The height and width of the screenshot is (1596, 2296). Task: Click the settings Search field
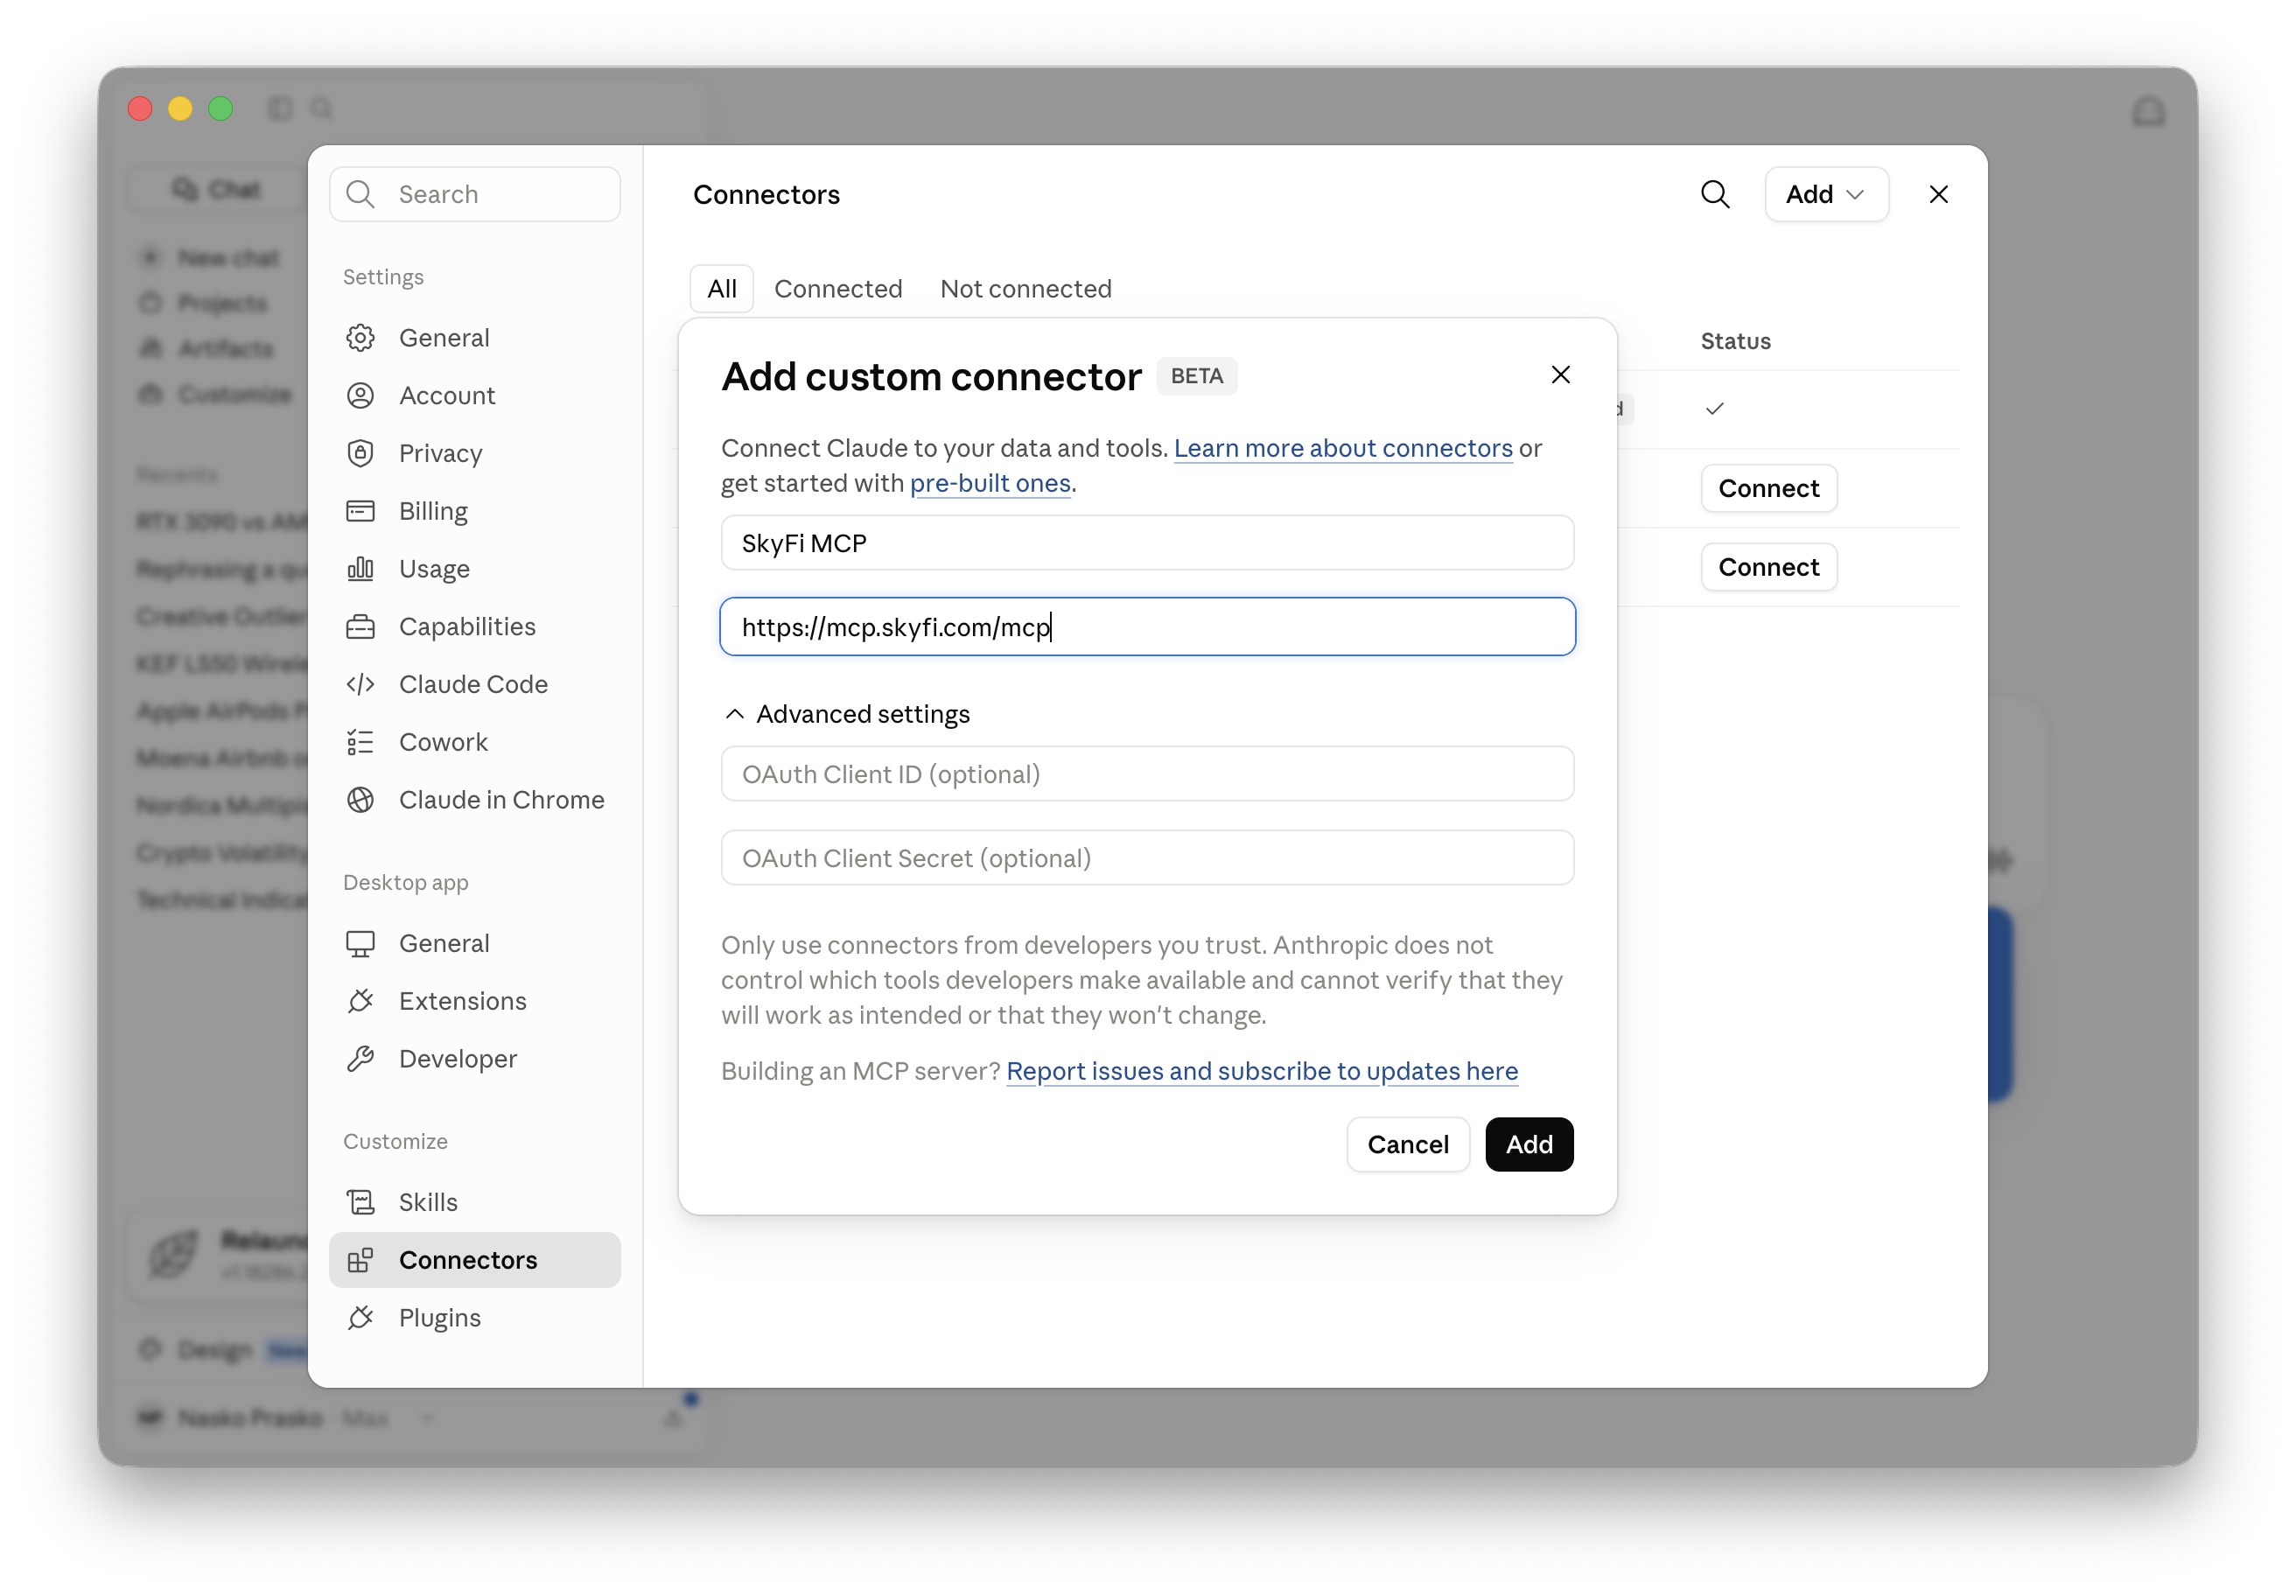(x=475, y=194)
